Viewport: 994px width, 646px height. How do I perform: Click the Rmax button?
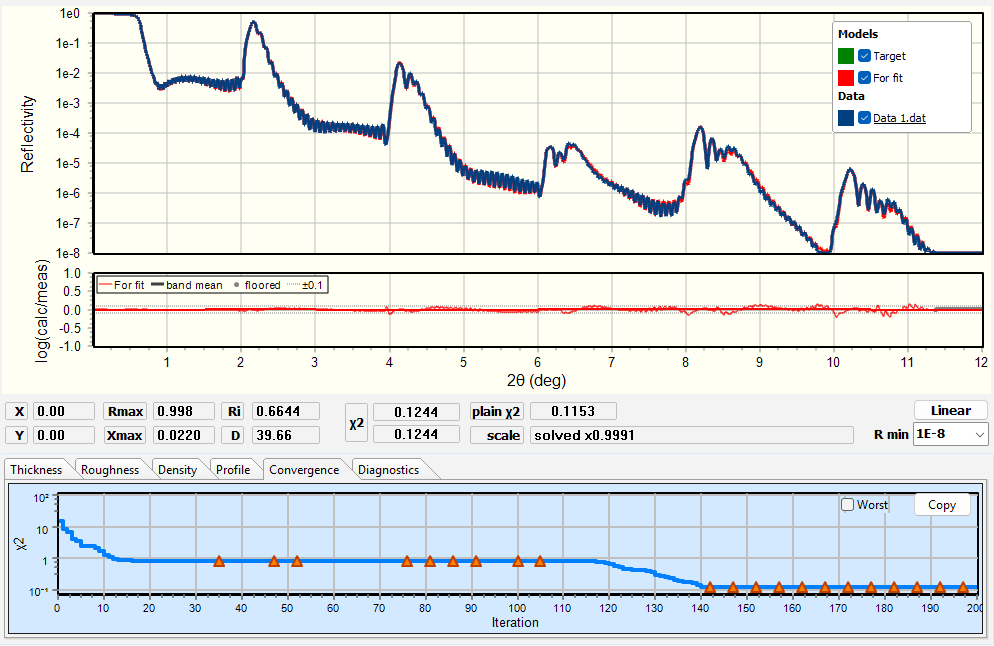126,411
